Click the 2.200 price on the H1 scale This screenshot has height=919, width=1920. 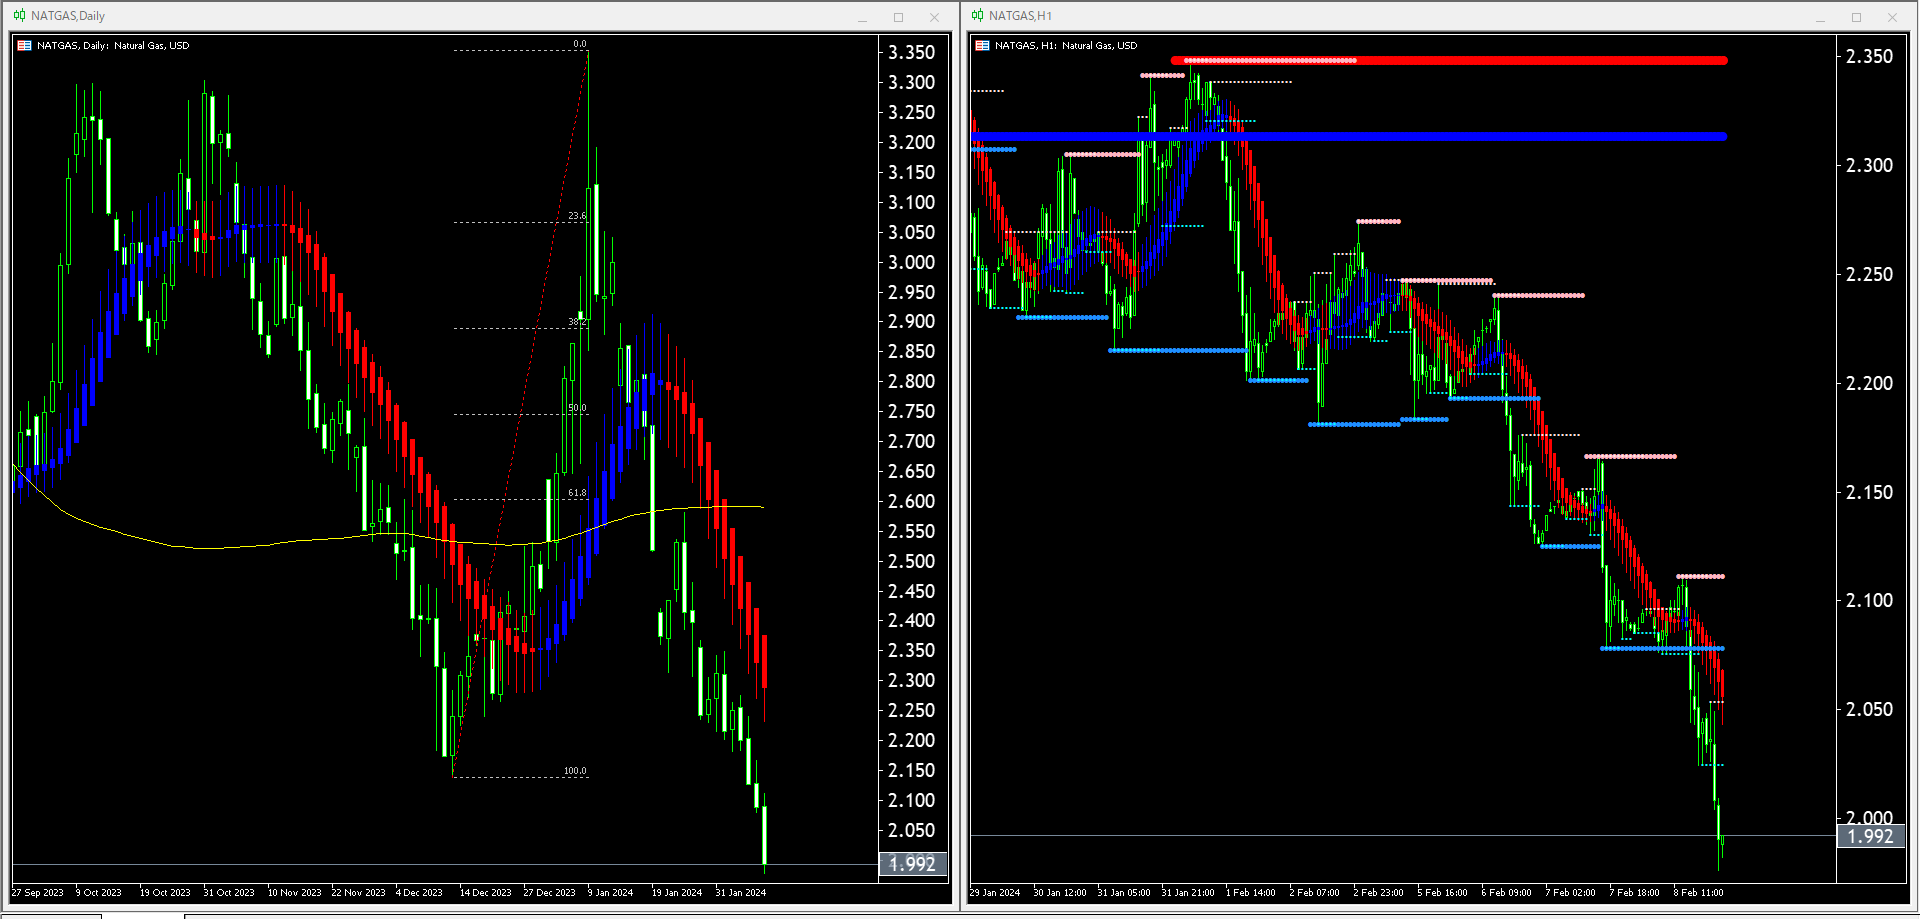(1870, 383)
